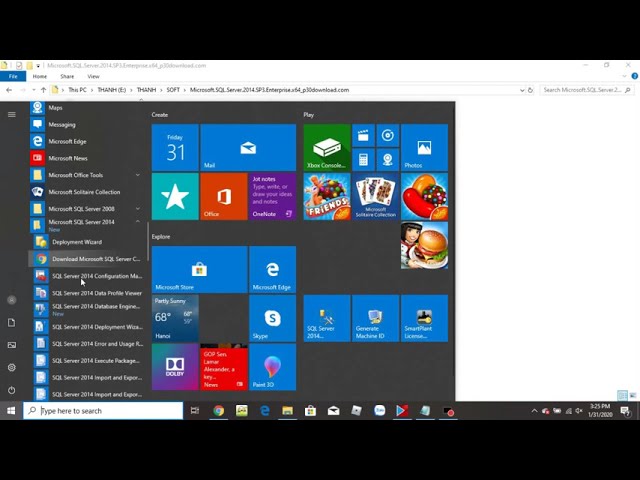Open SQL Server 2014 Configuration Manager
Image resolution: width=640 pixels, height=480 pixels.
(x=86, y=276)
